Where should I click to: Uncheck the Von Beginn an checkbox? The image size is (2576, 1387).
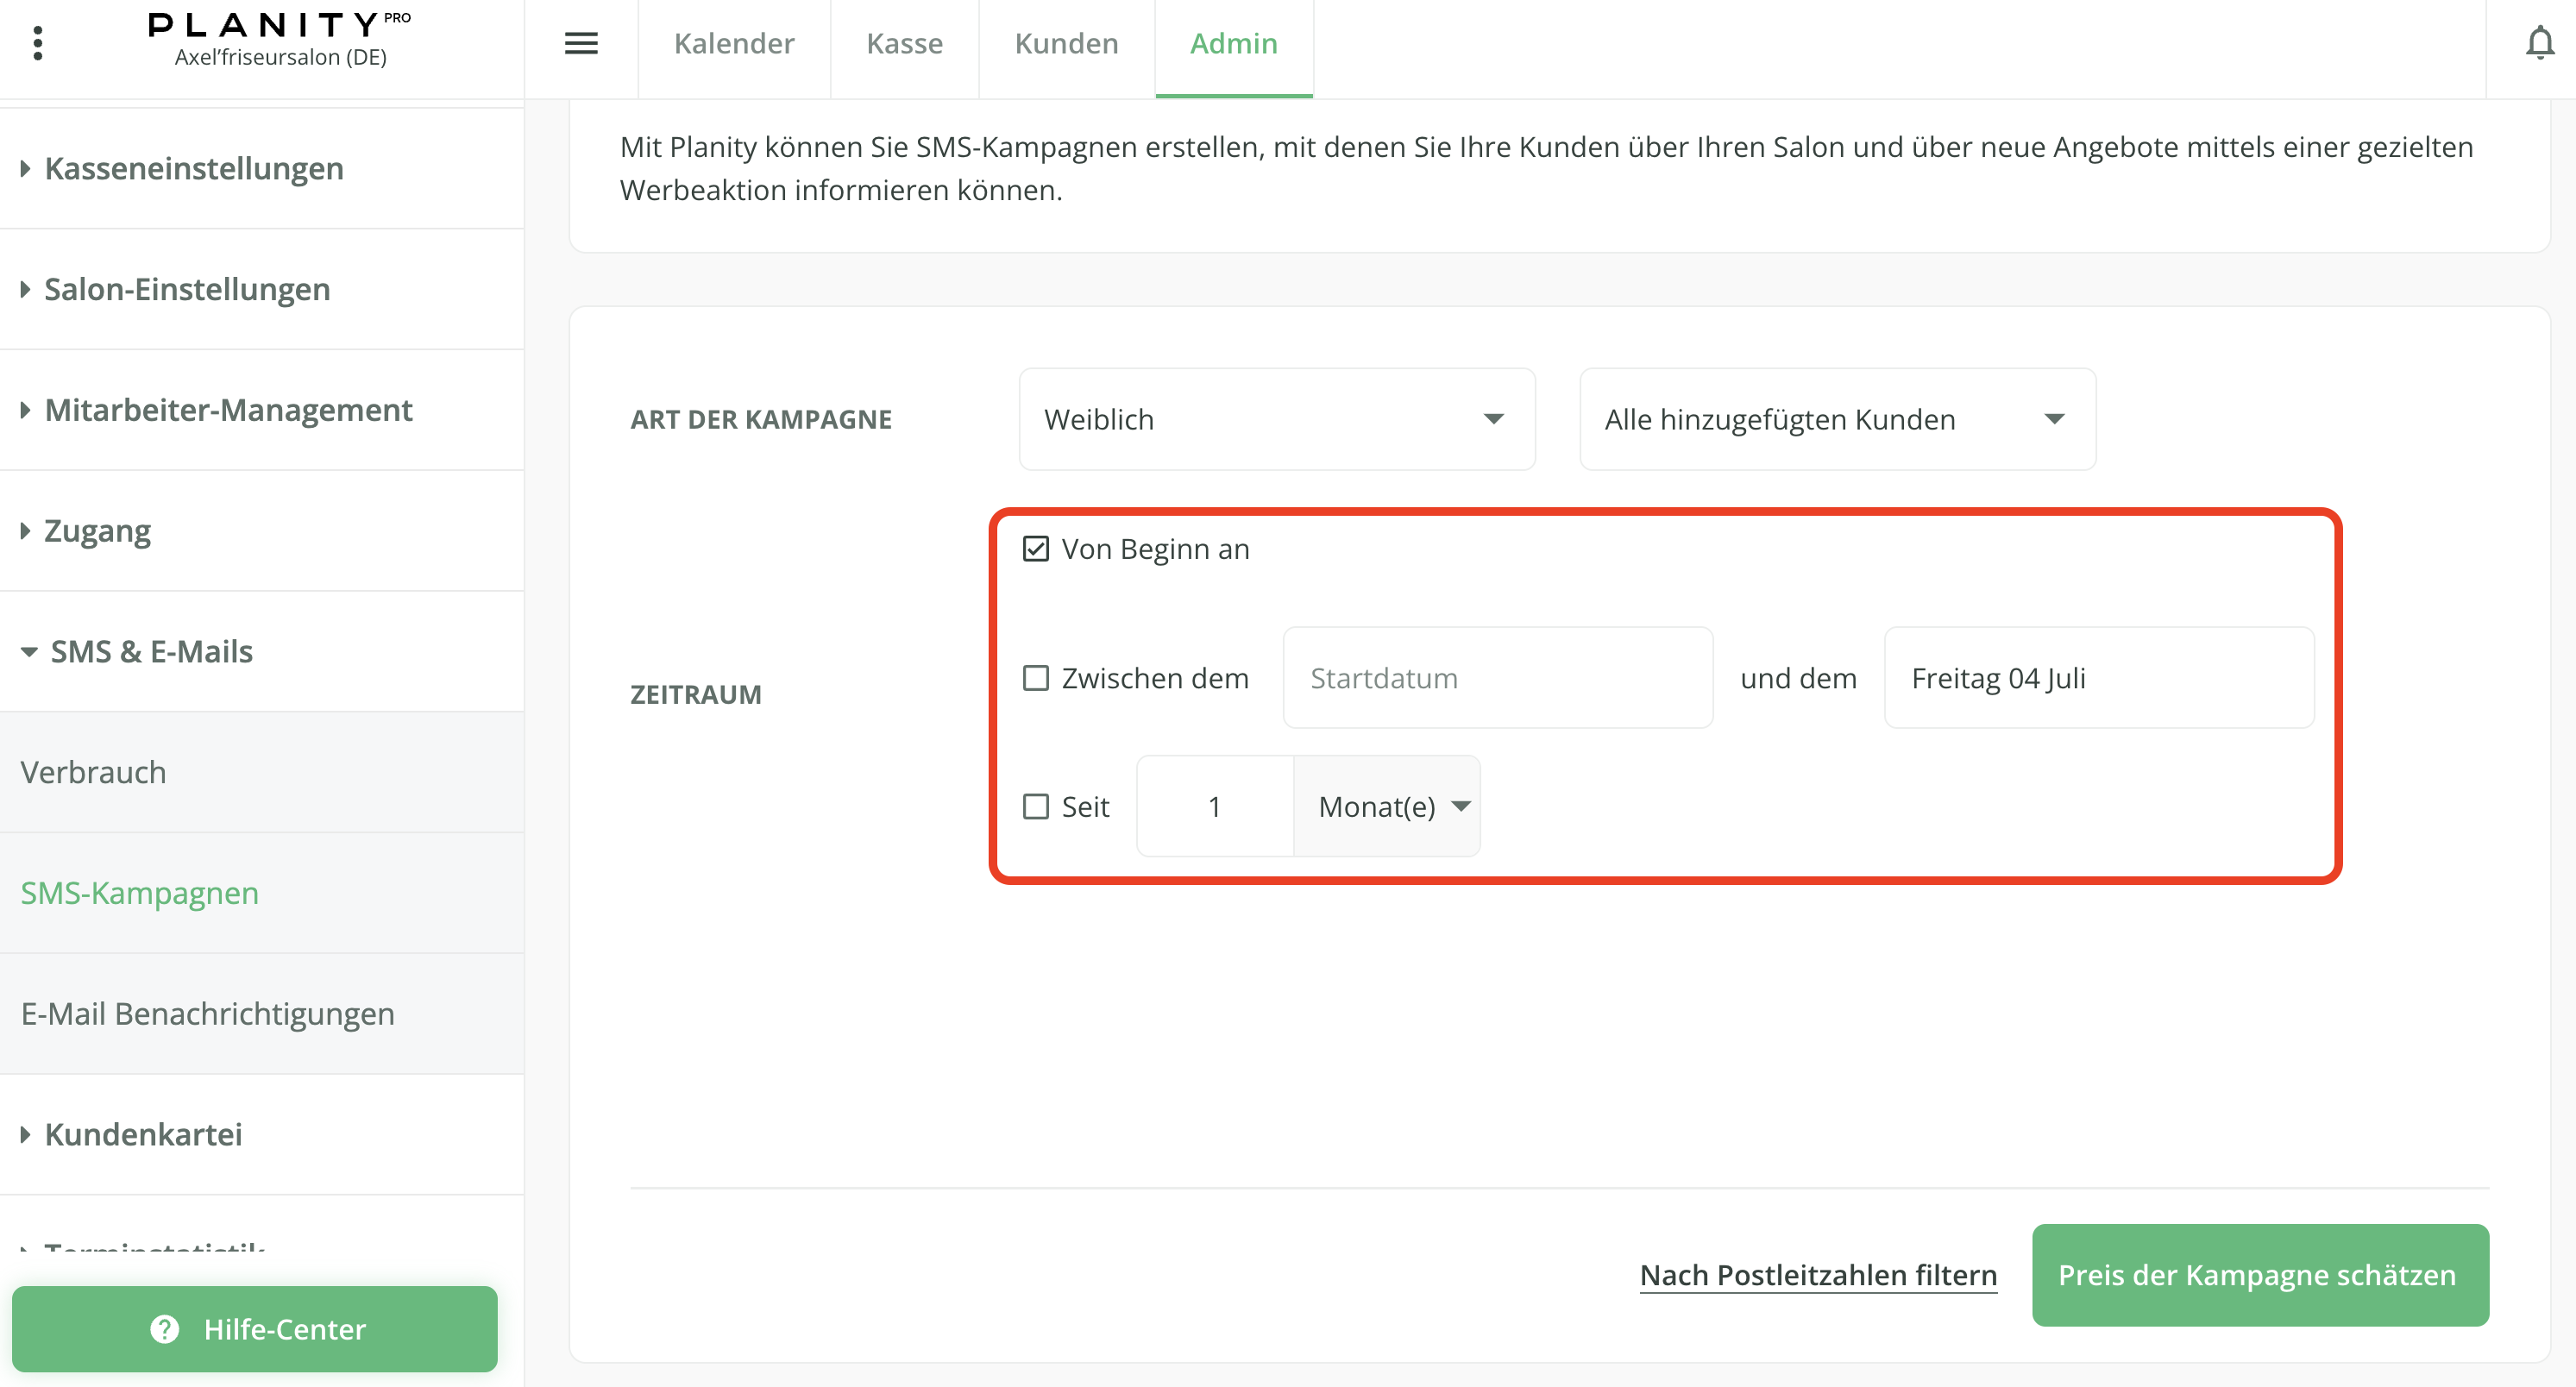click(1035, 549)
